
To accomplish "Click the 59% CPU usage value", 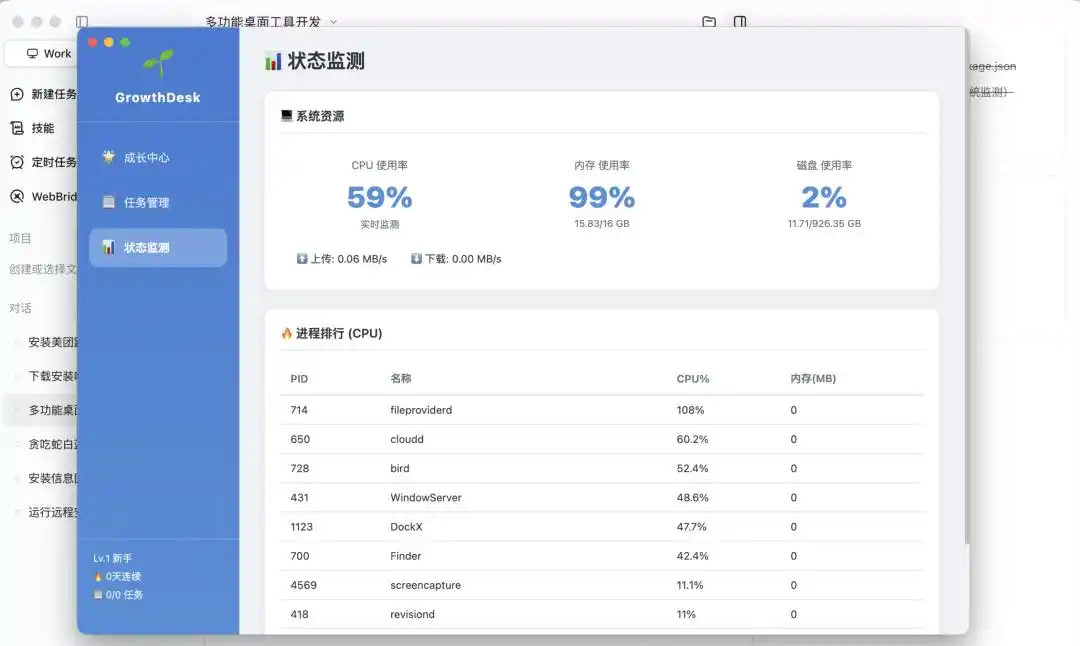I will coord(380,198).
